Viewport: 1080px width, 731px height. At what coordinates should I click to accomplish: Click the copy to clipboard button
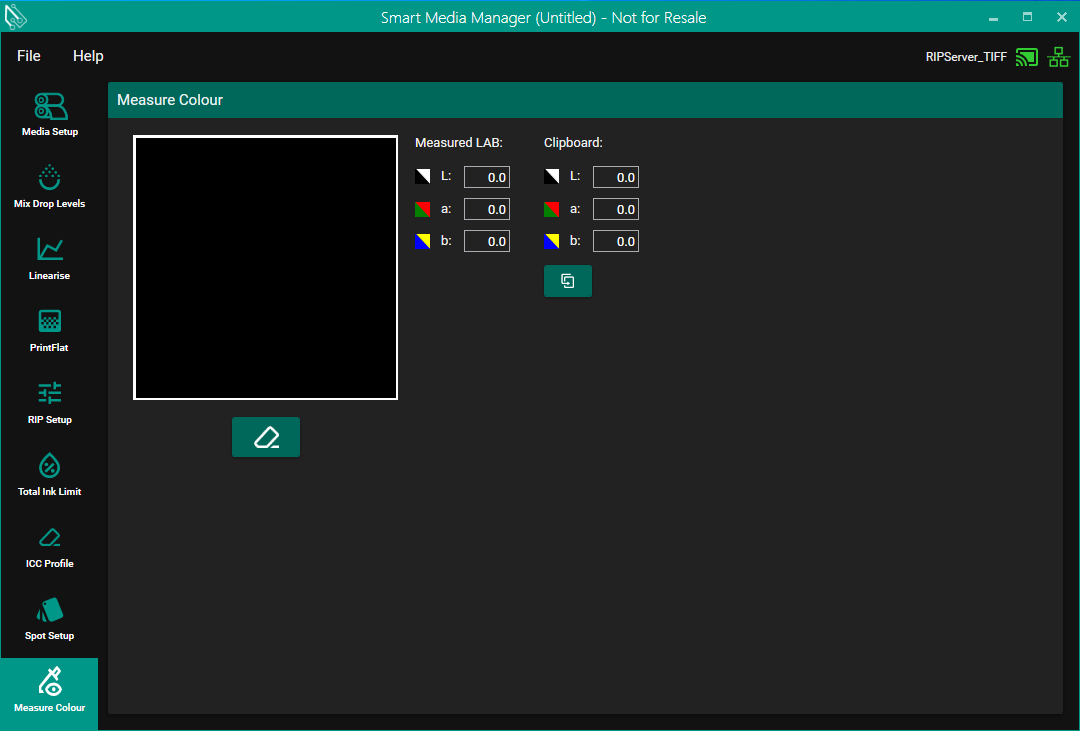coord(567,281)
